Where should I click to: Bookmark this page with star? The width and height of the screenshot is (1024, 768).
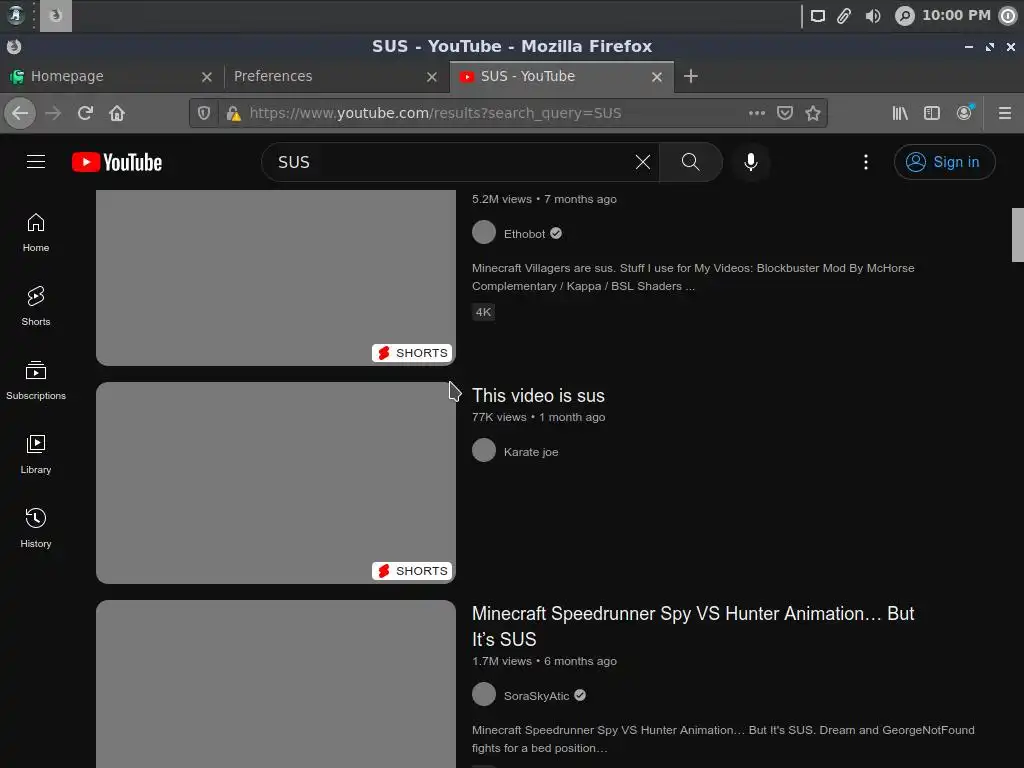tap(813, 113)
